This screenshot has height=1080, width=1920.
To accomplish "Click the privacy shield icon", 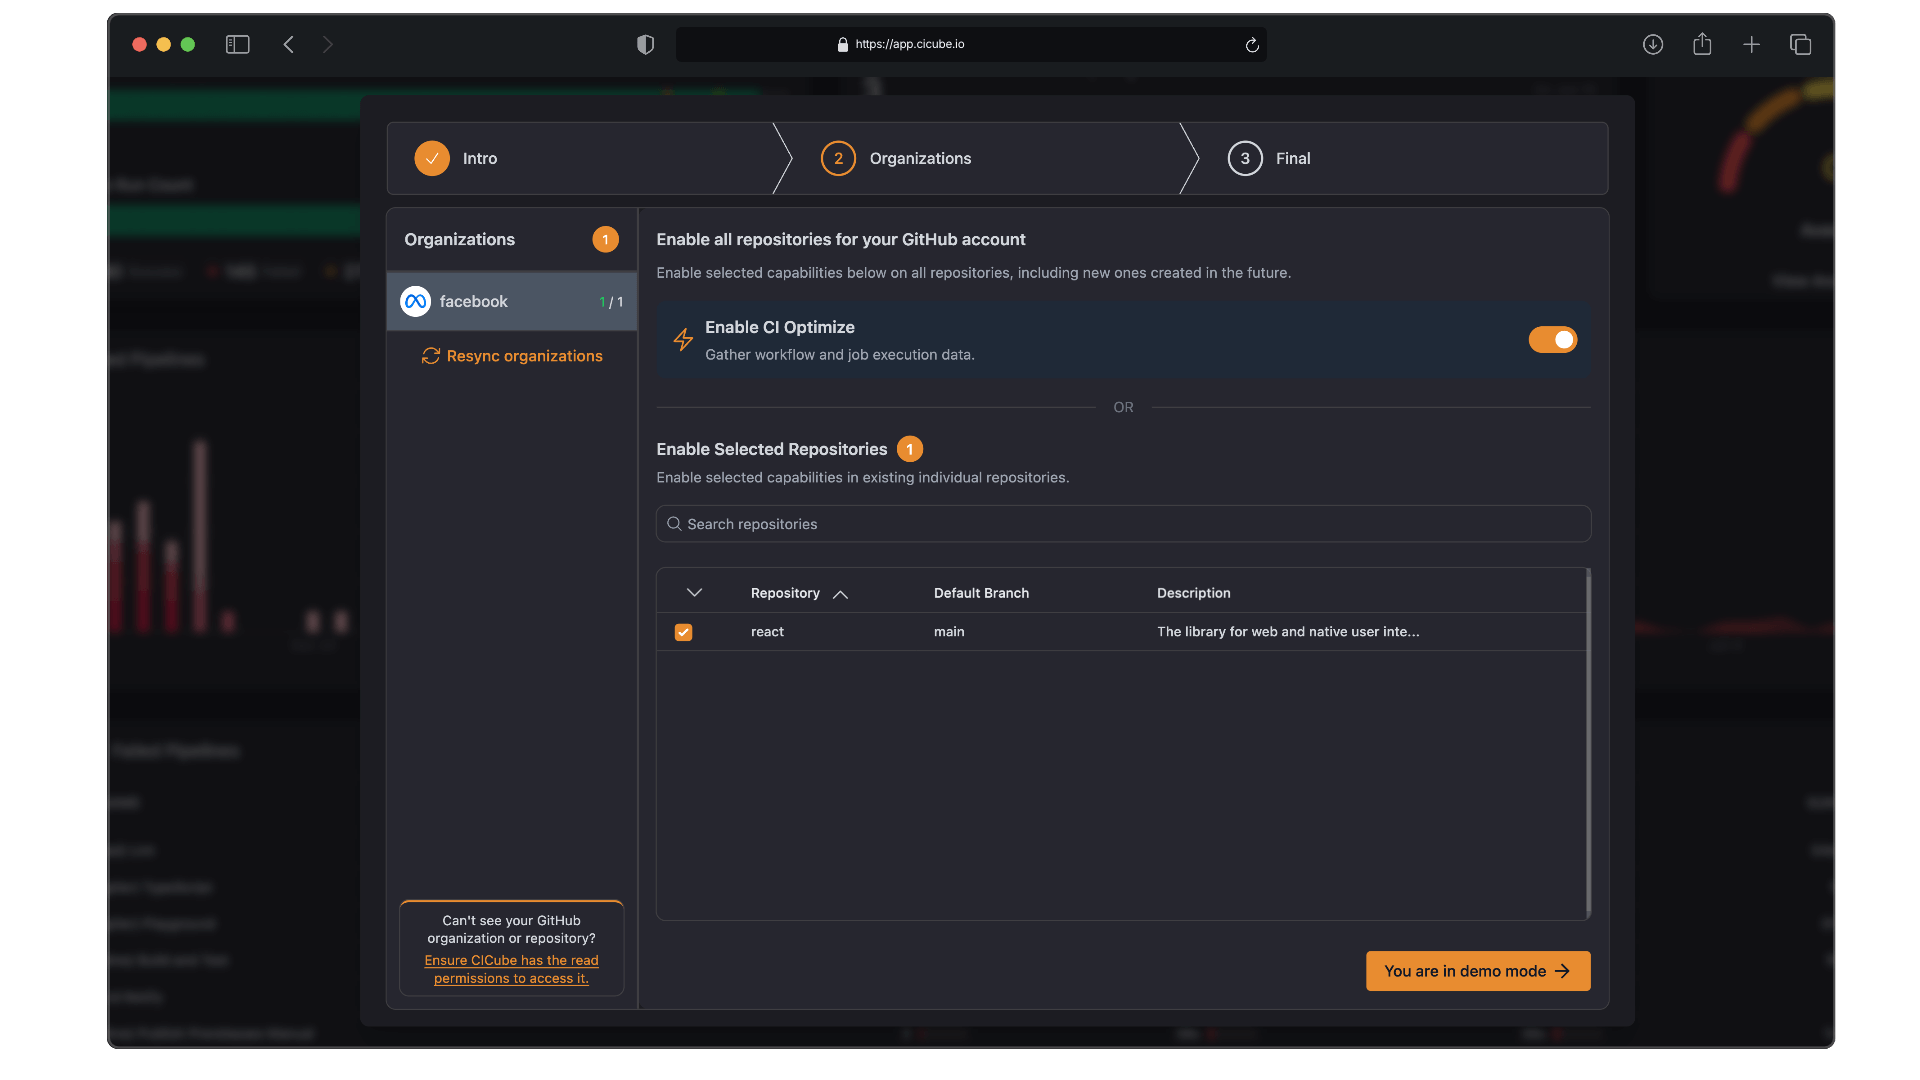I will tap(645, 44).
